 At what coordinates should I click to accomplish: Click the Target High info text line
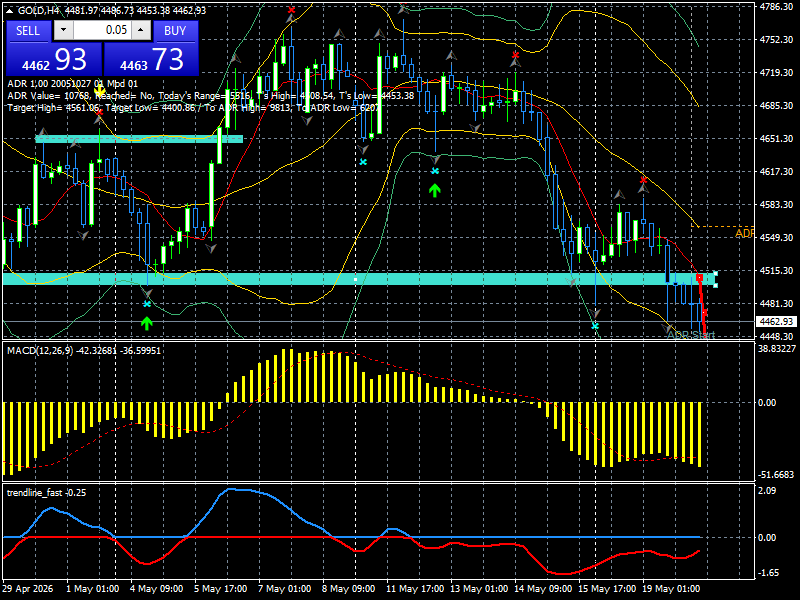click(193, 108)
